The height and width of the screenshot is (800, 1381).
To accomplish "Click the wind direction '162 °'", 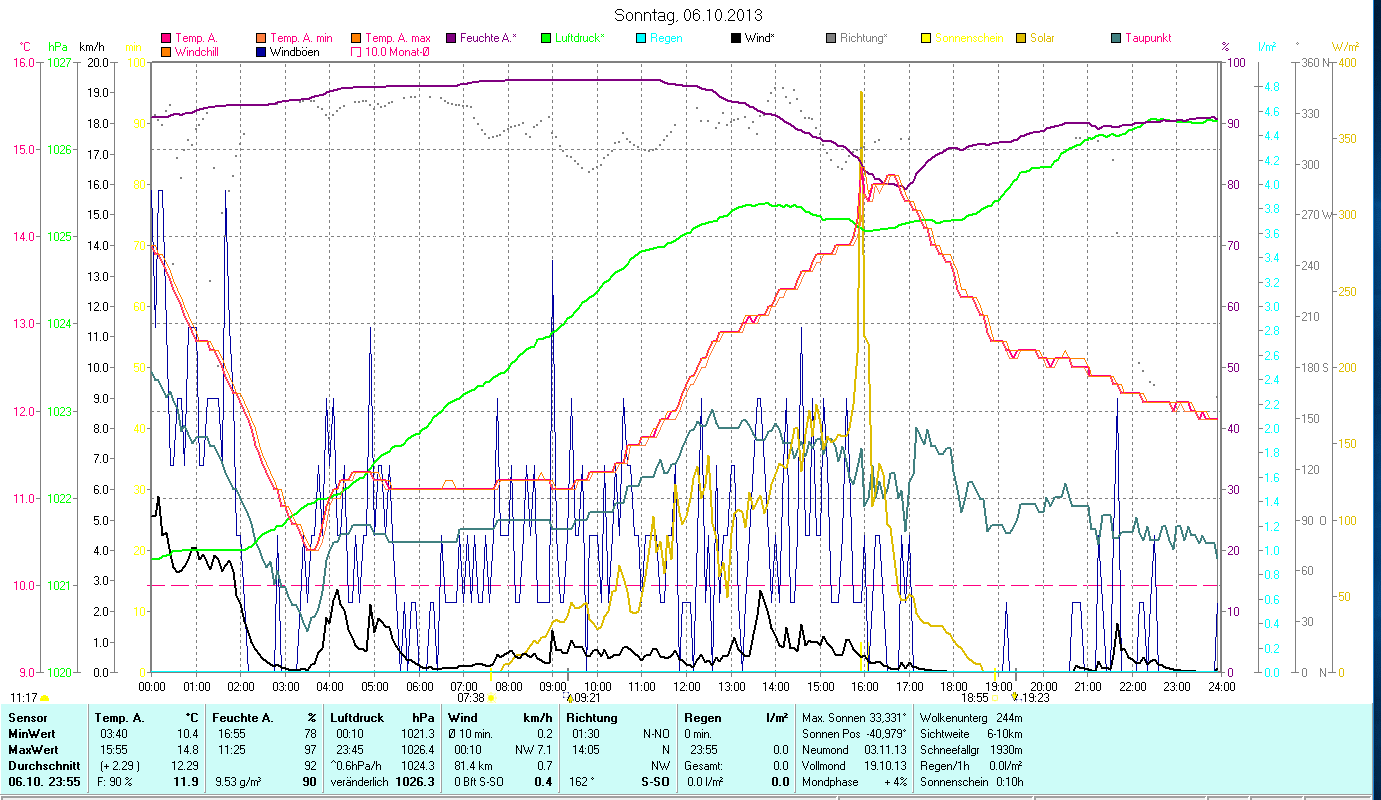I will tap(581, 782).
